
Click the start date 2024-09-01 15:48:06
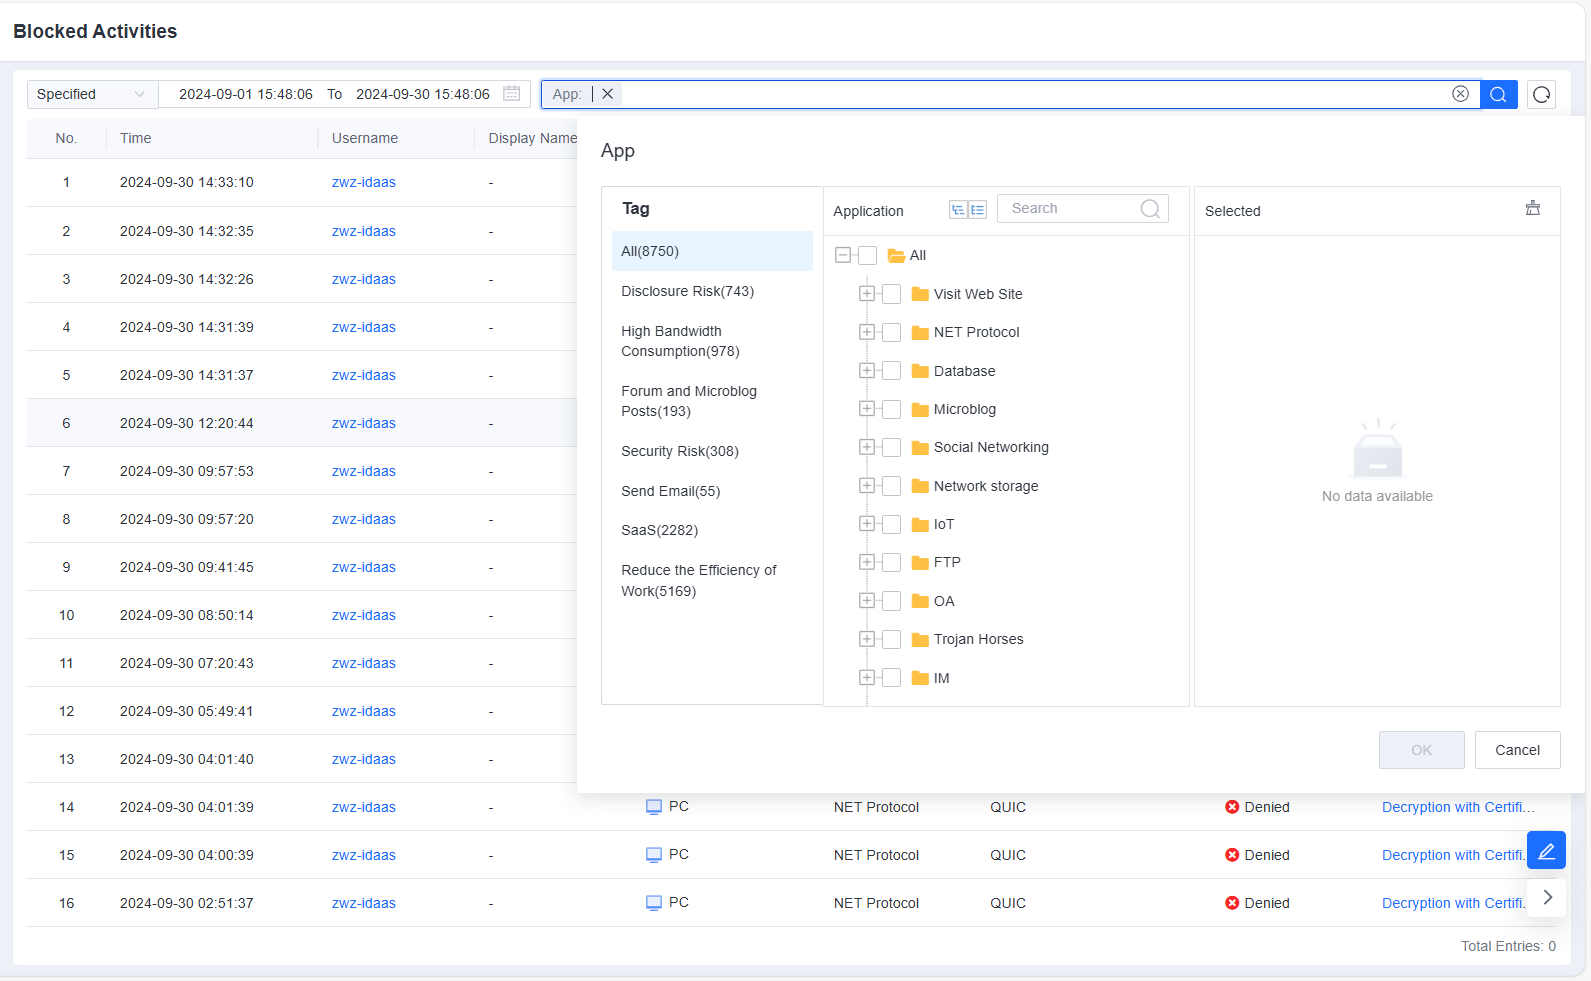(246, 94)
